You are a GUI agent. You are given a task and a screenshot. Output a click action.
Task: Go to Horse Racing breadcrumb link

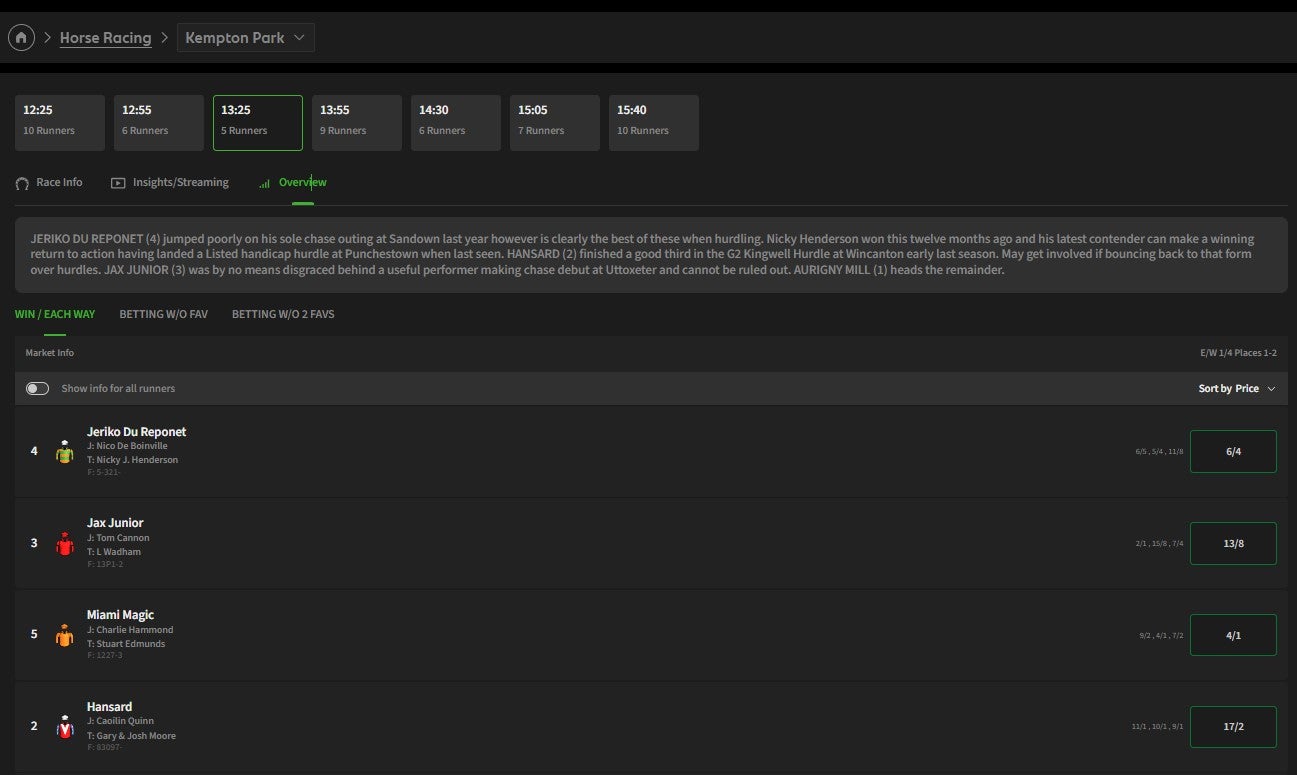click(105, 38)
